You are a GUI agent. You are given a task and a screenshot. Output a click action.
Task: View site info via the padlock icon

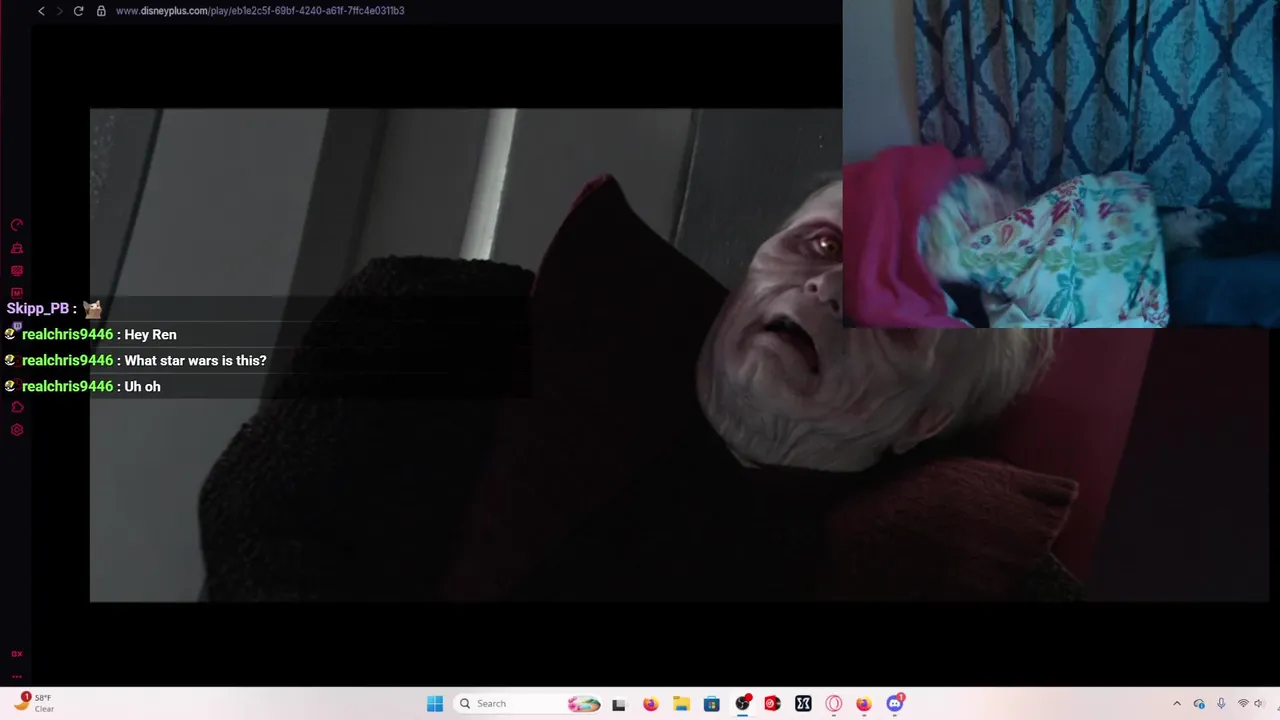click(x=101, y=11)
